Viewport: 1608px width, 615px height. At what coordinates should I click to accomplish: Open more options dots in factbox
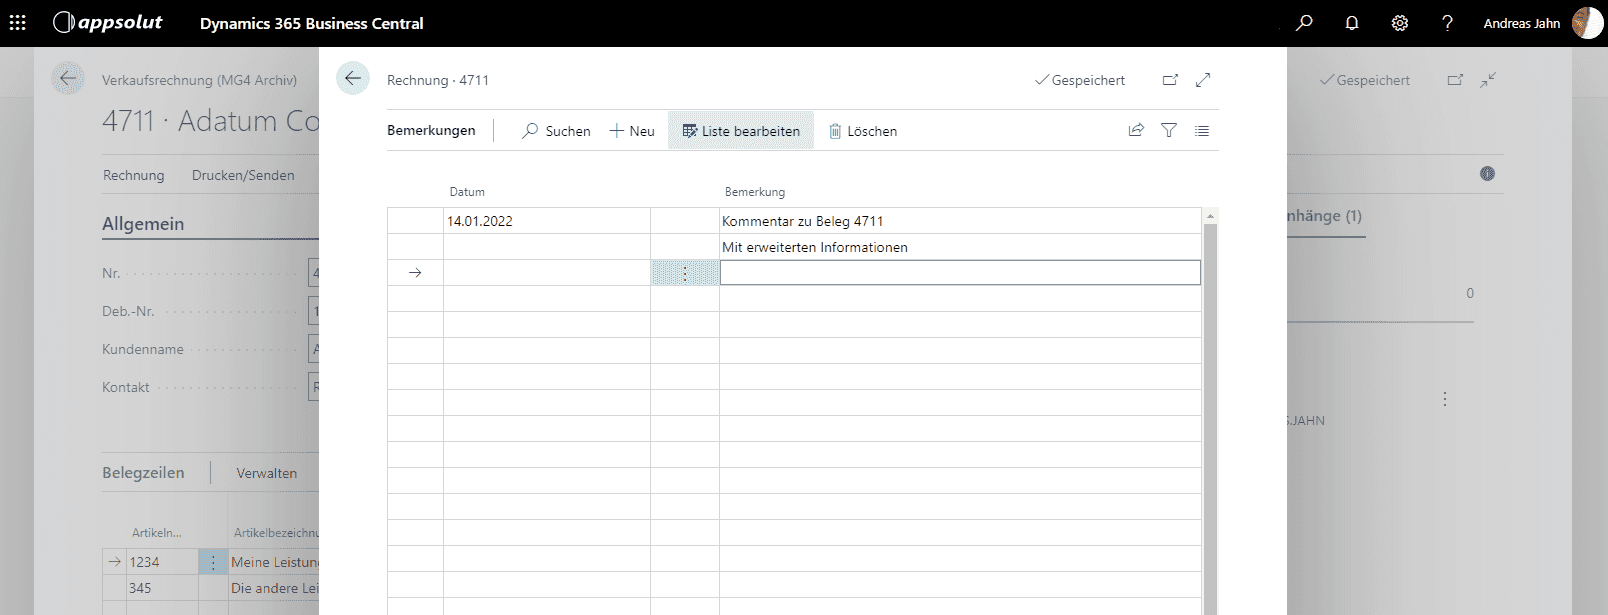(1445, 399)
